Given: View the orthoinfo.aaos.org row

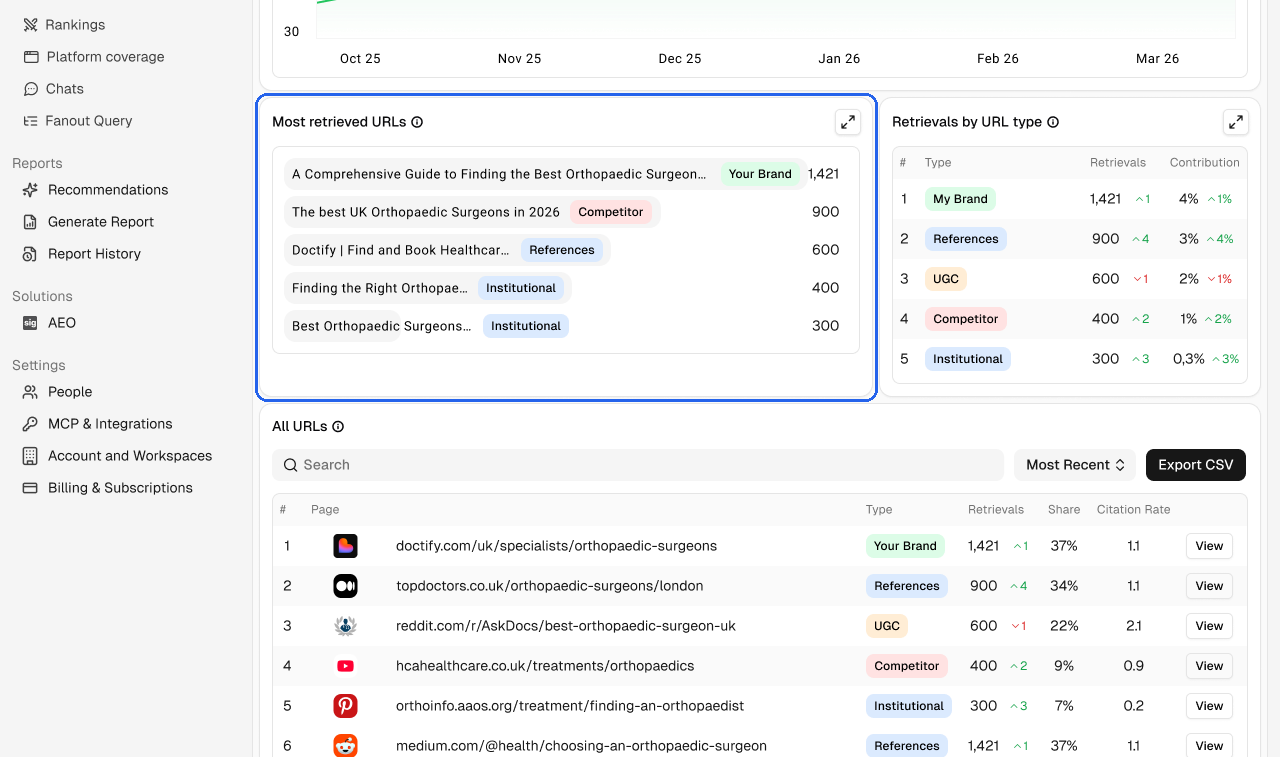Looking at the screenshot, I should tap(1209, 706).
